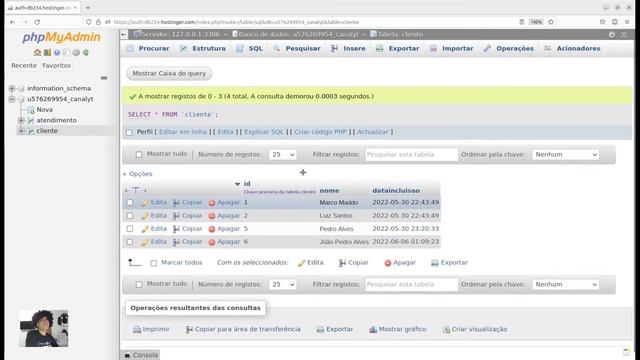Click the atendimento table icon

[x=31, y=120]
